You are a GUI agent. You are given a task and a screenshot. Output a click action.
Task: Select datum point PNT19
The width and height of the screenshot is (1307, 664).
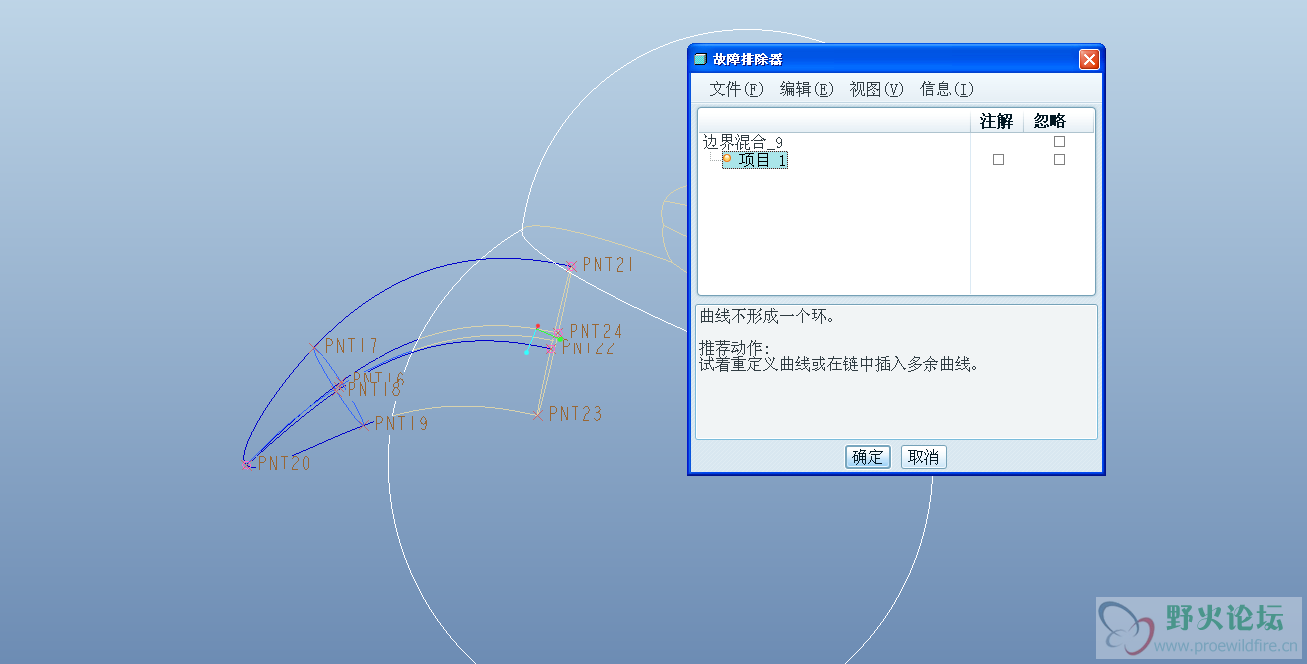(364, 425)
